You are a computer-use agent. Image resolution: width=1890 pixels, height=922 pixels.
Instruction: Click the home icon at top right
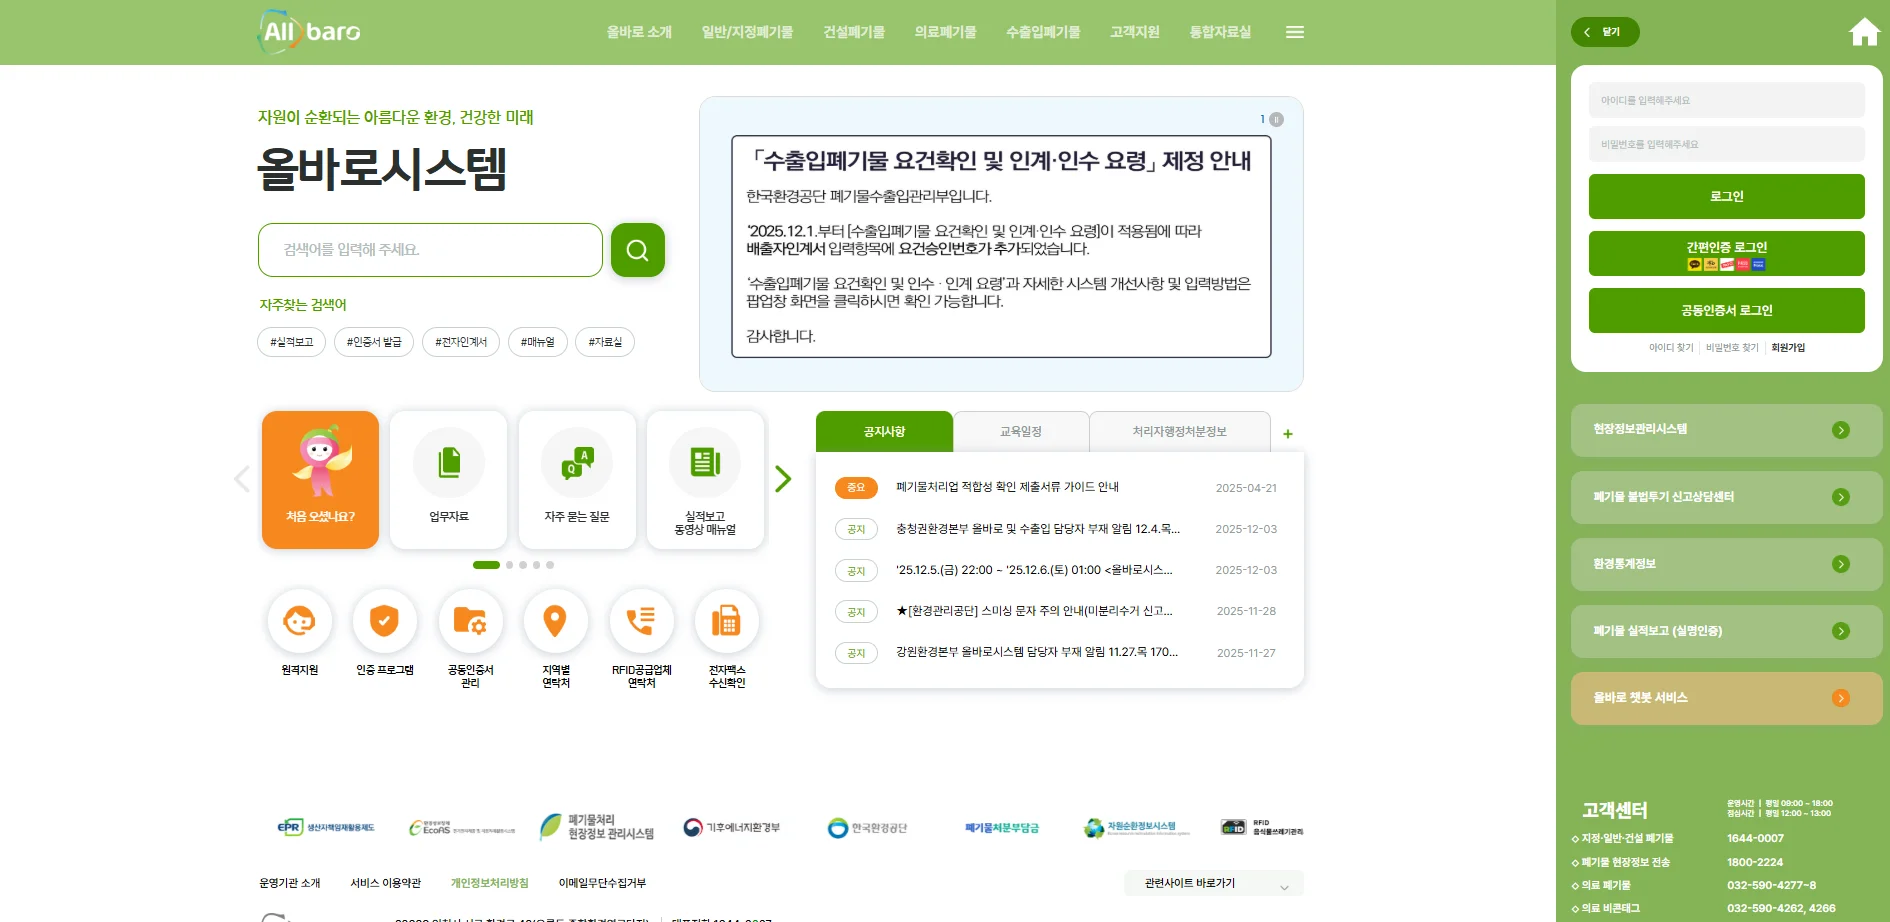[1863, 31]
